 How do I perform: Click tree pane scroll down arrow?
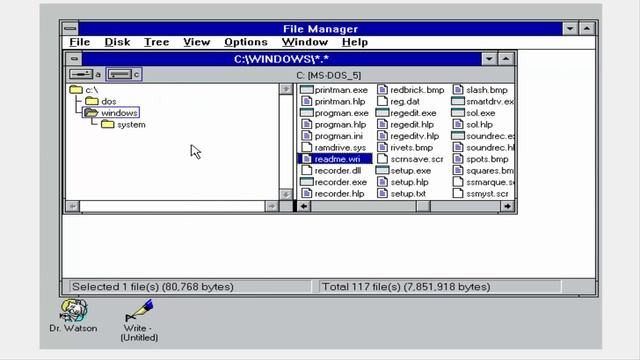pos(286,194)
